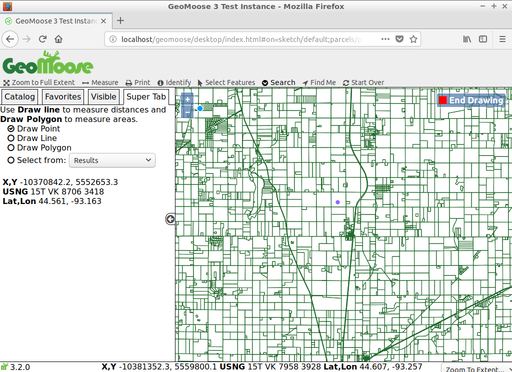Zoom in with map plus button
This screenshot has width=512, height=372.
[187, 99]
